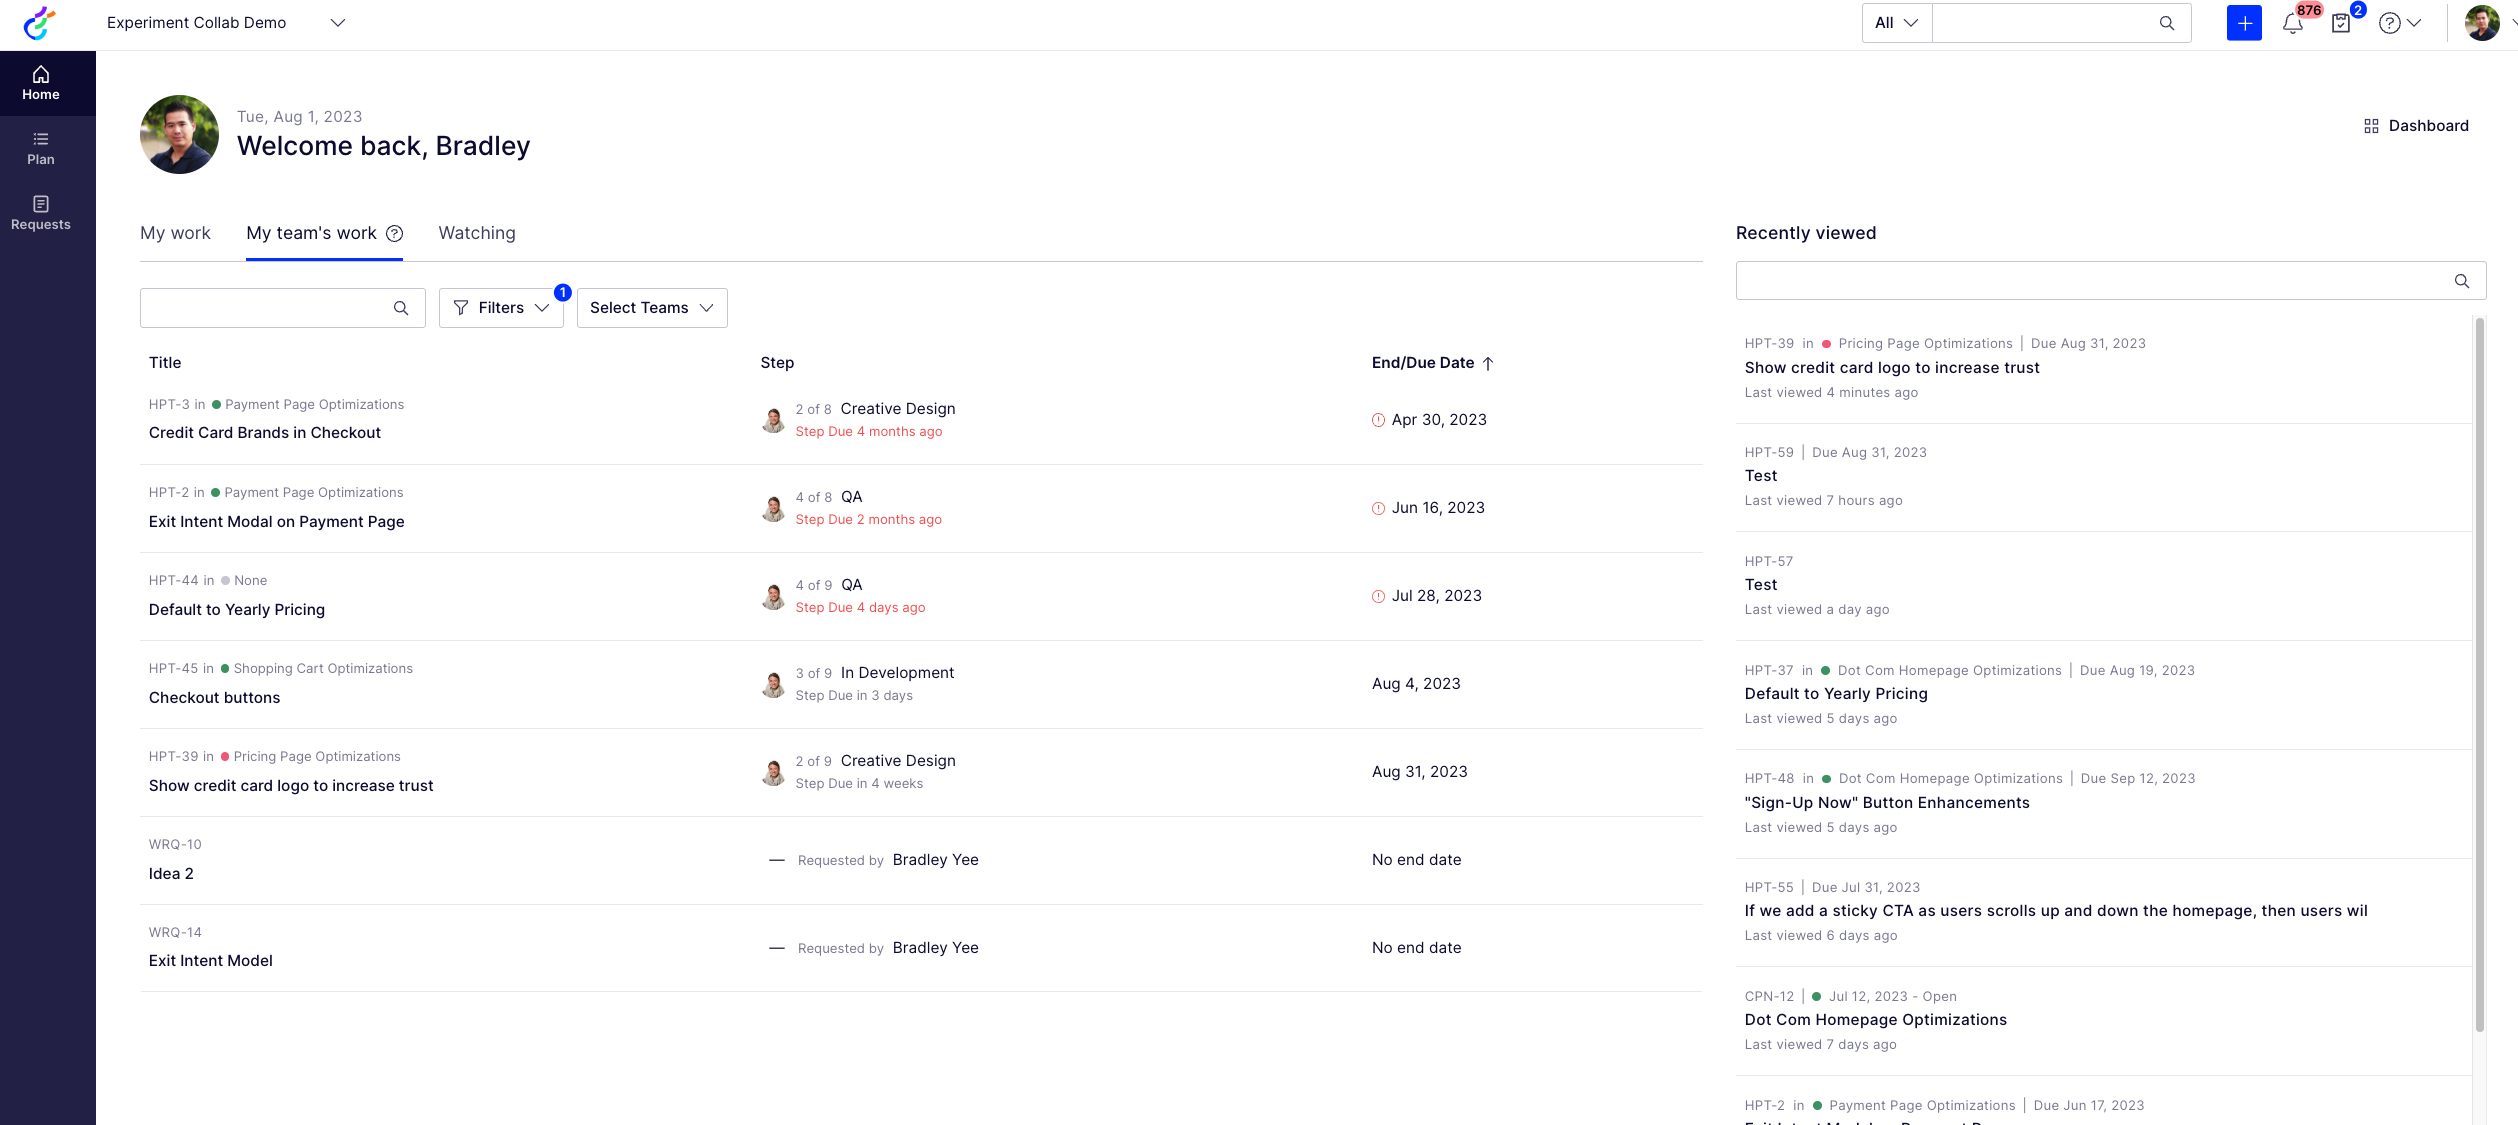
Task: Open the Select Teams dropdown
Action: 652,308
